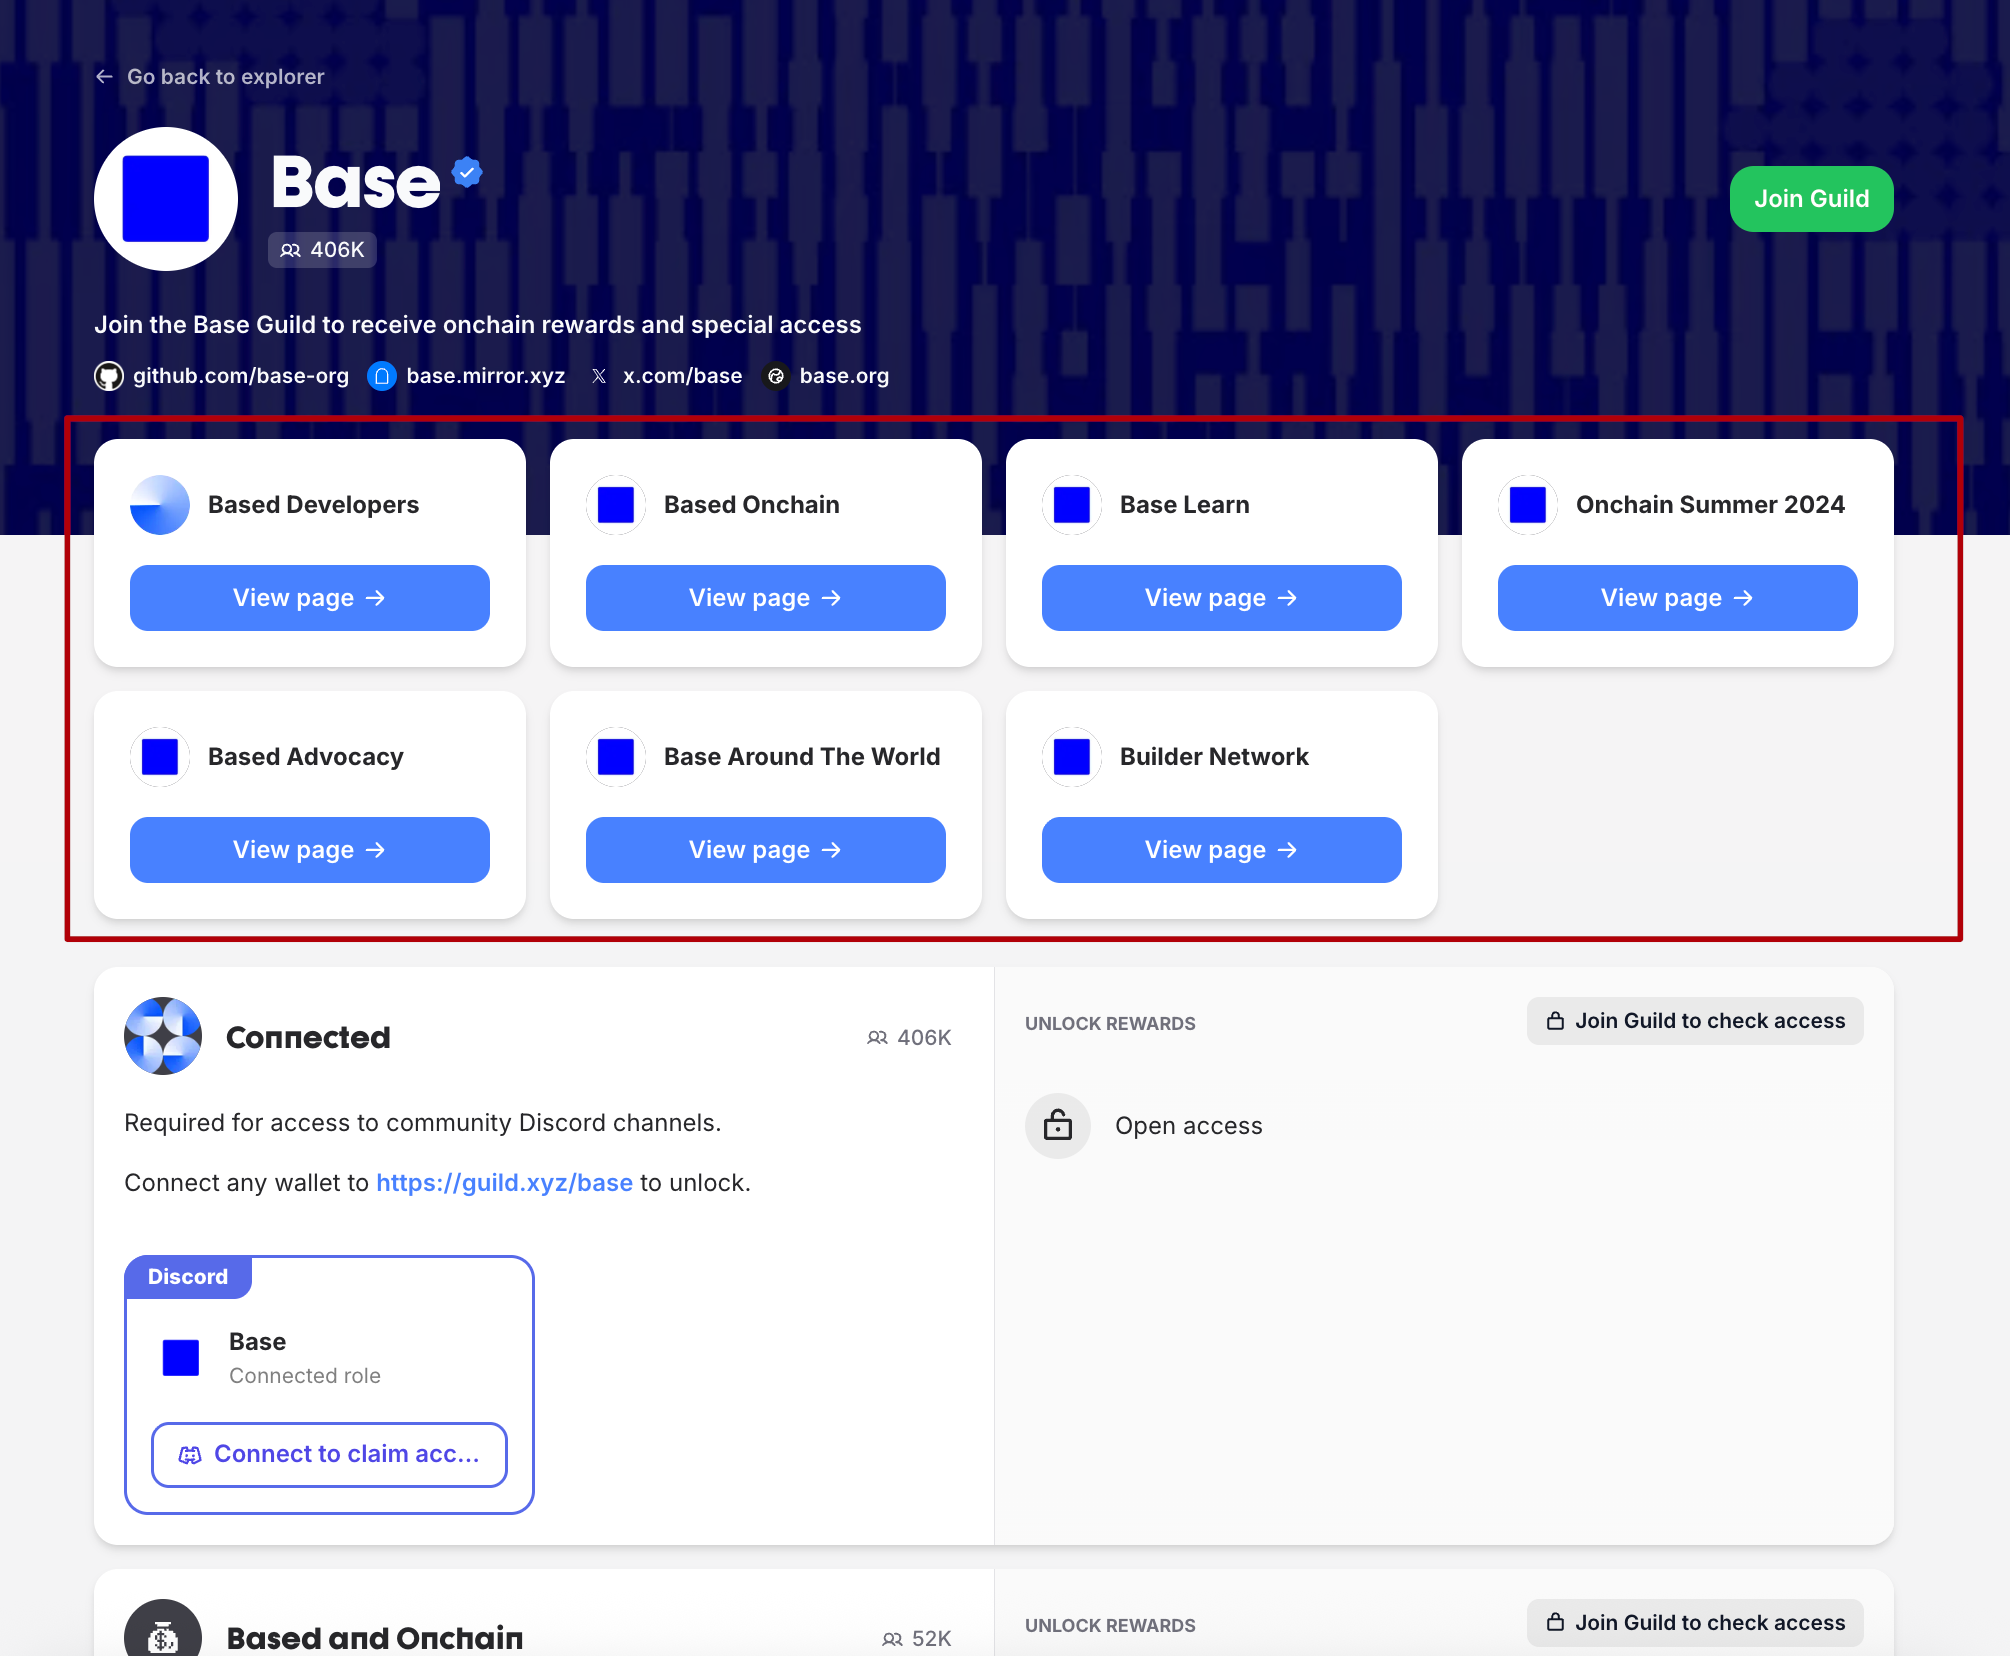View page for Builder Network

[1222, 850]
